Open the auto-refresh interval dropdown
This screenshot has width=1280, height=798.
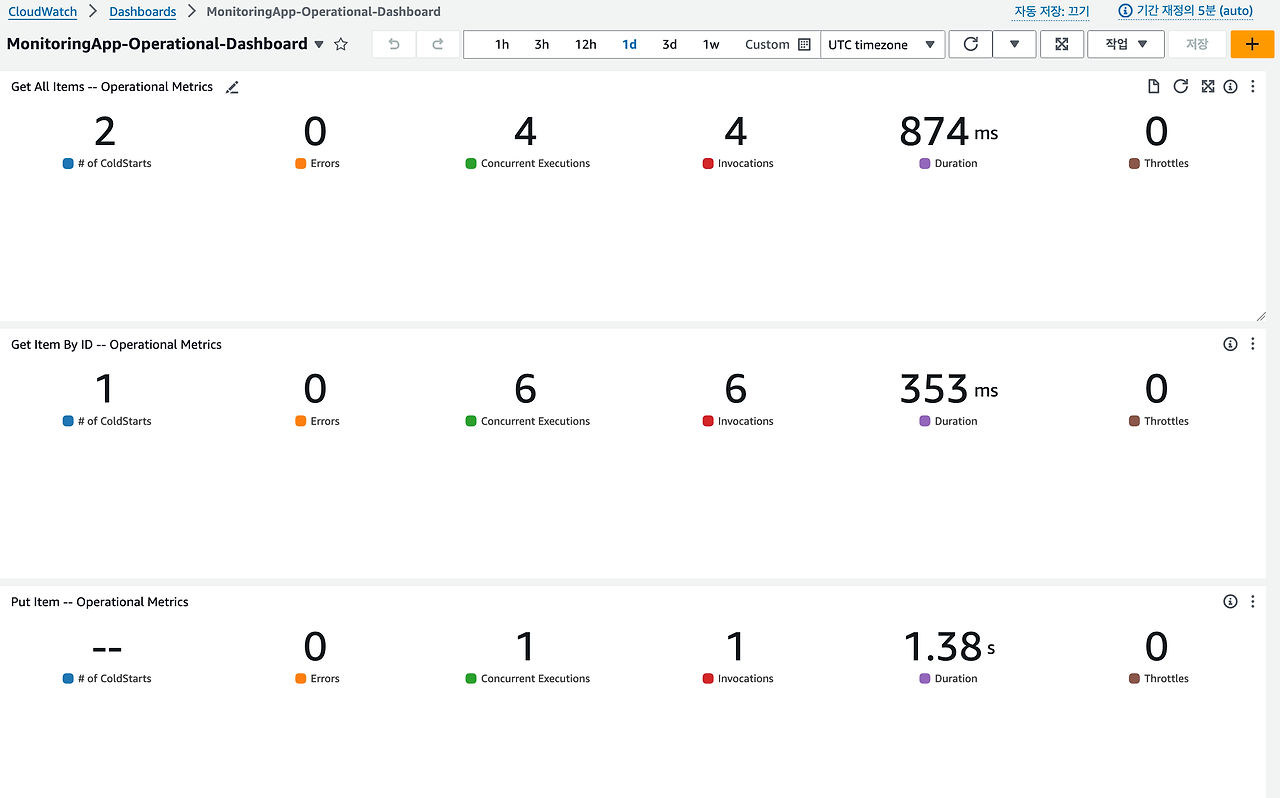click(1013, 44)
